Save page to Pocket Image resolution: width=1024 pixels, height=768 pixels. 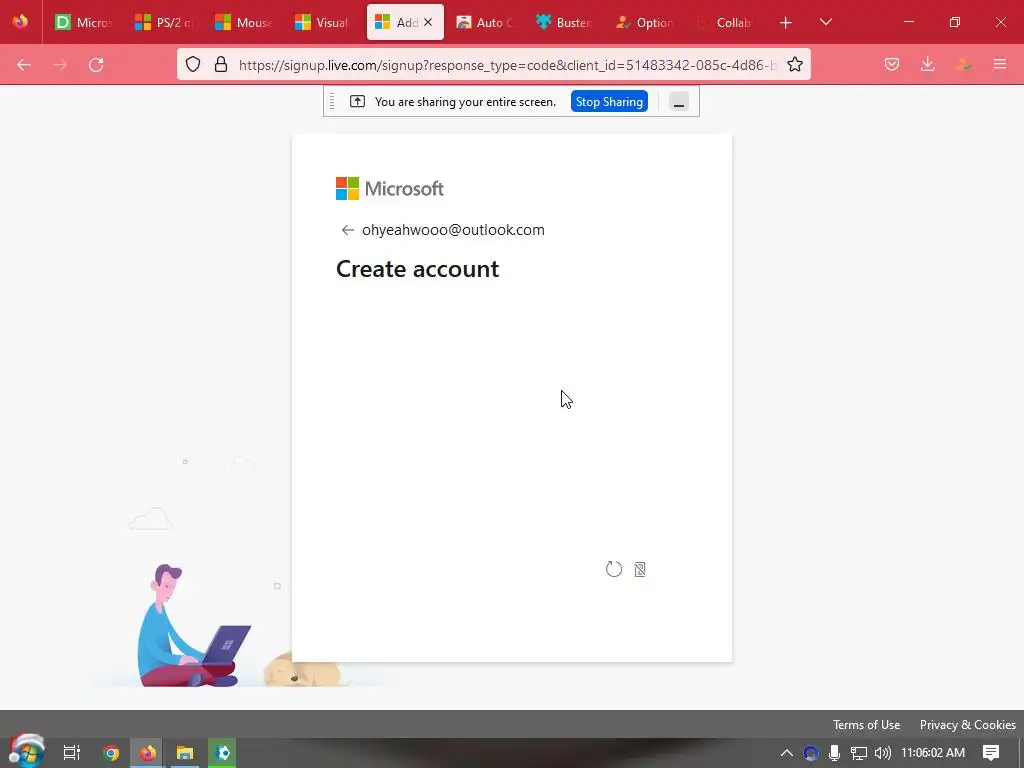click(891, 64)
